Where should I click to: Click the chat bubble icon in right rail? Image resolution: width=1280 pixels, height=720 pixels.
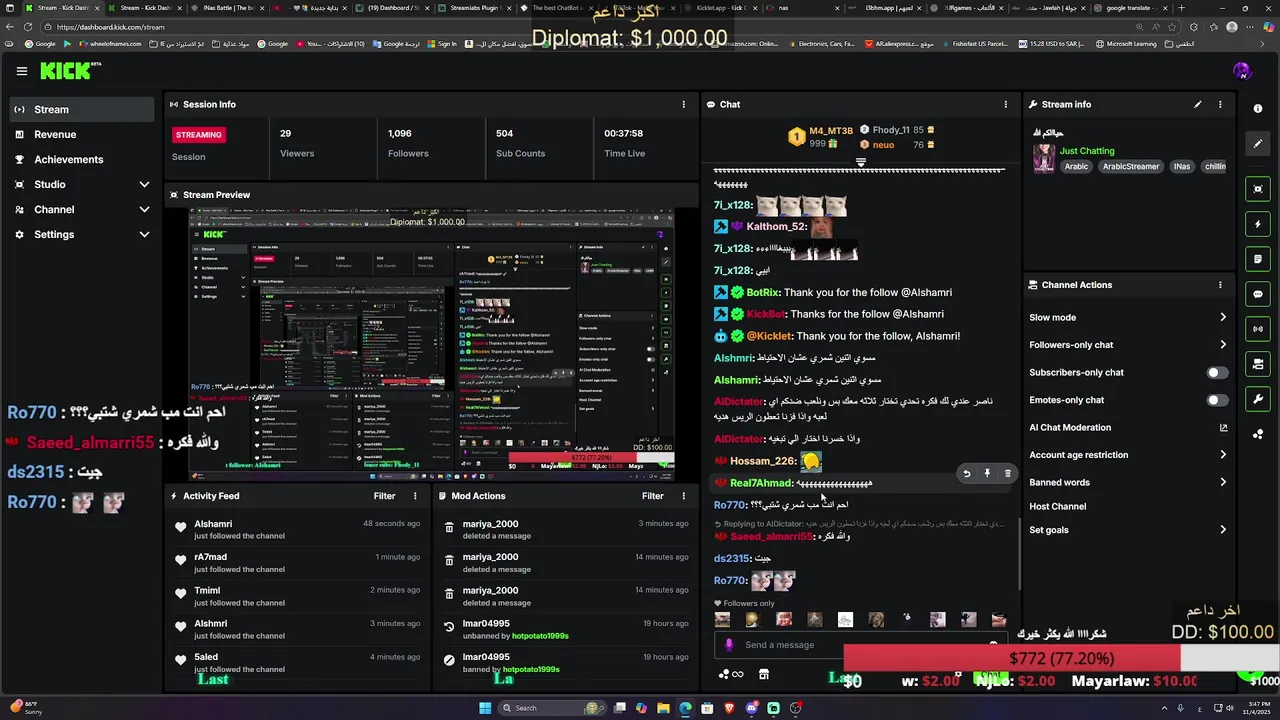[x=1258, y=294]
